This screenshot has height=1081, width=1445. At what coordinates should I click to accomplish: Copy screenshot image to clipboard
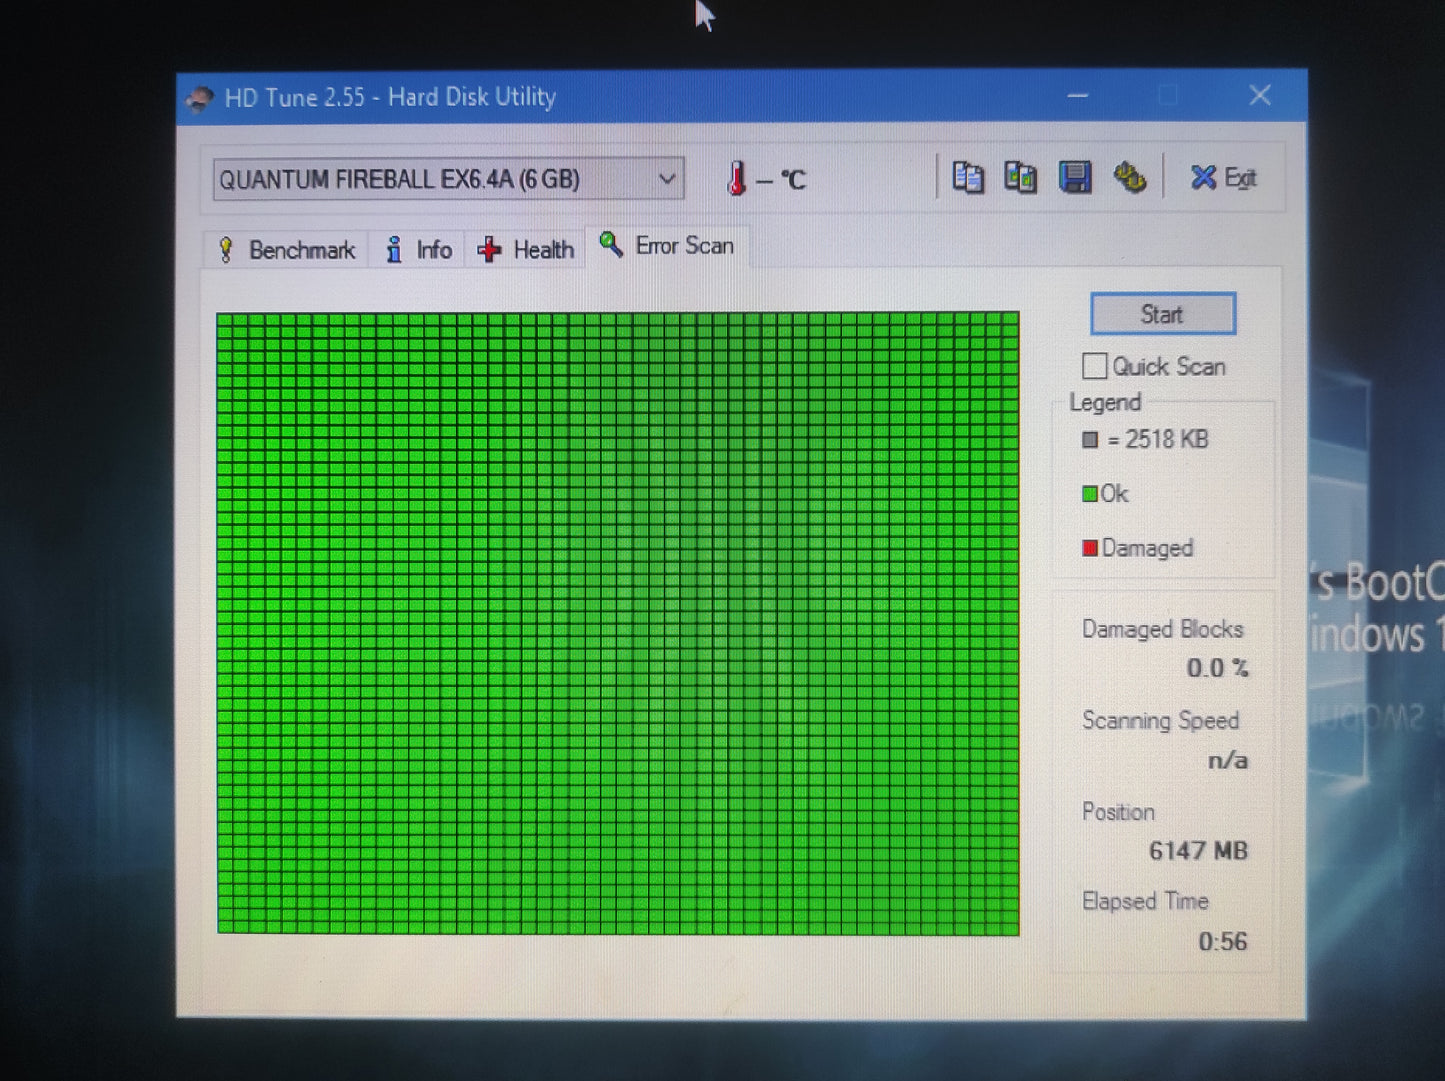1021,176
